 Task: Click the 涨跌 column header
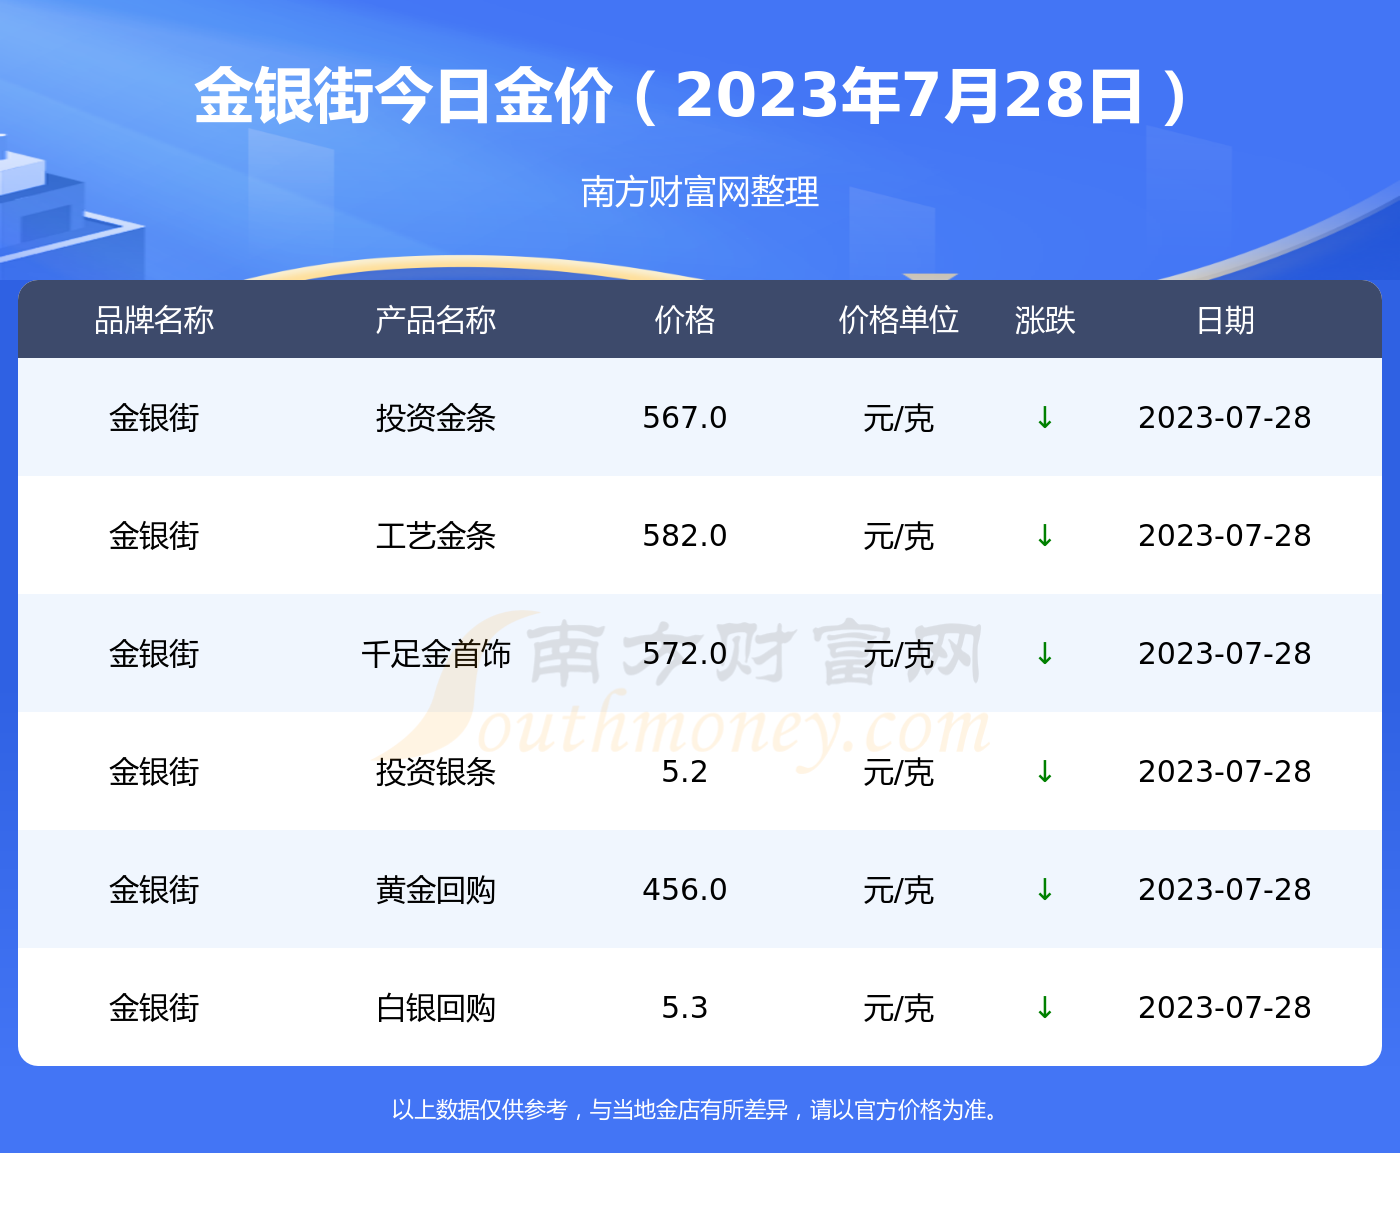pyautogui.click(x=1045, y=320)
